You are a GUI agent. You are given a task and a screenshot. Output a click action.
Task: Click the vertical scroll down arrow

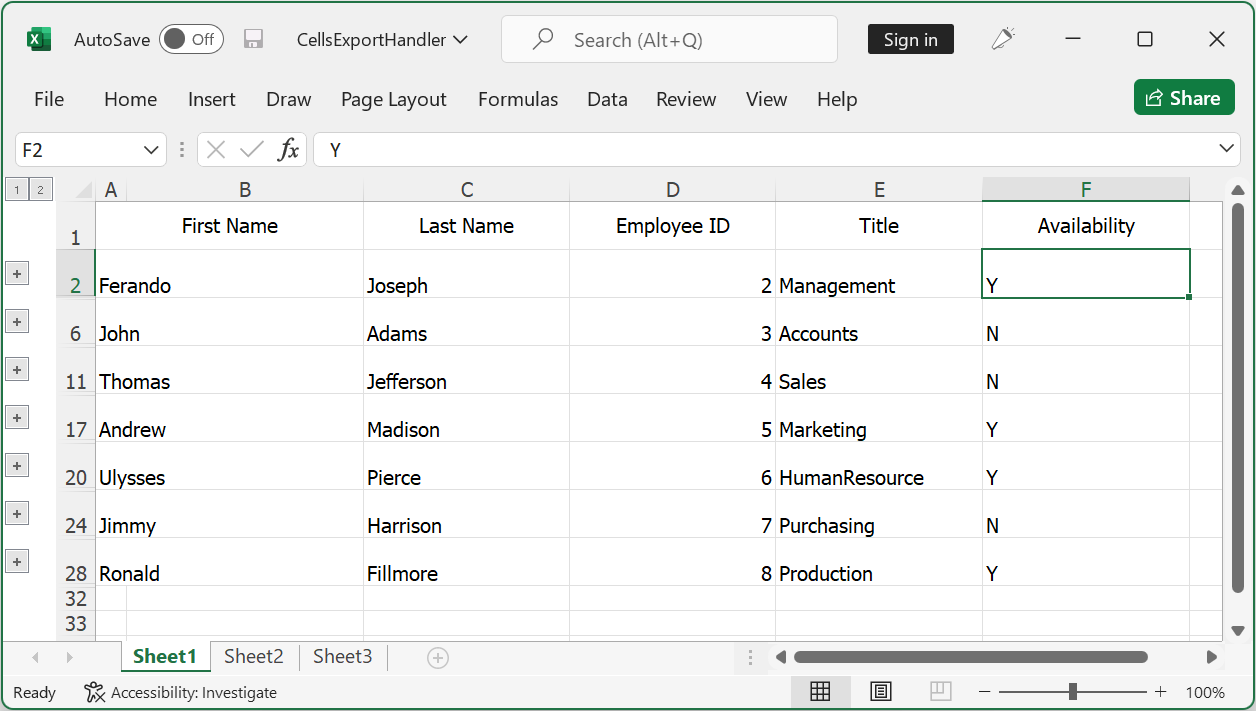point(1238,630)
